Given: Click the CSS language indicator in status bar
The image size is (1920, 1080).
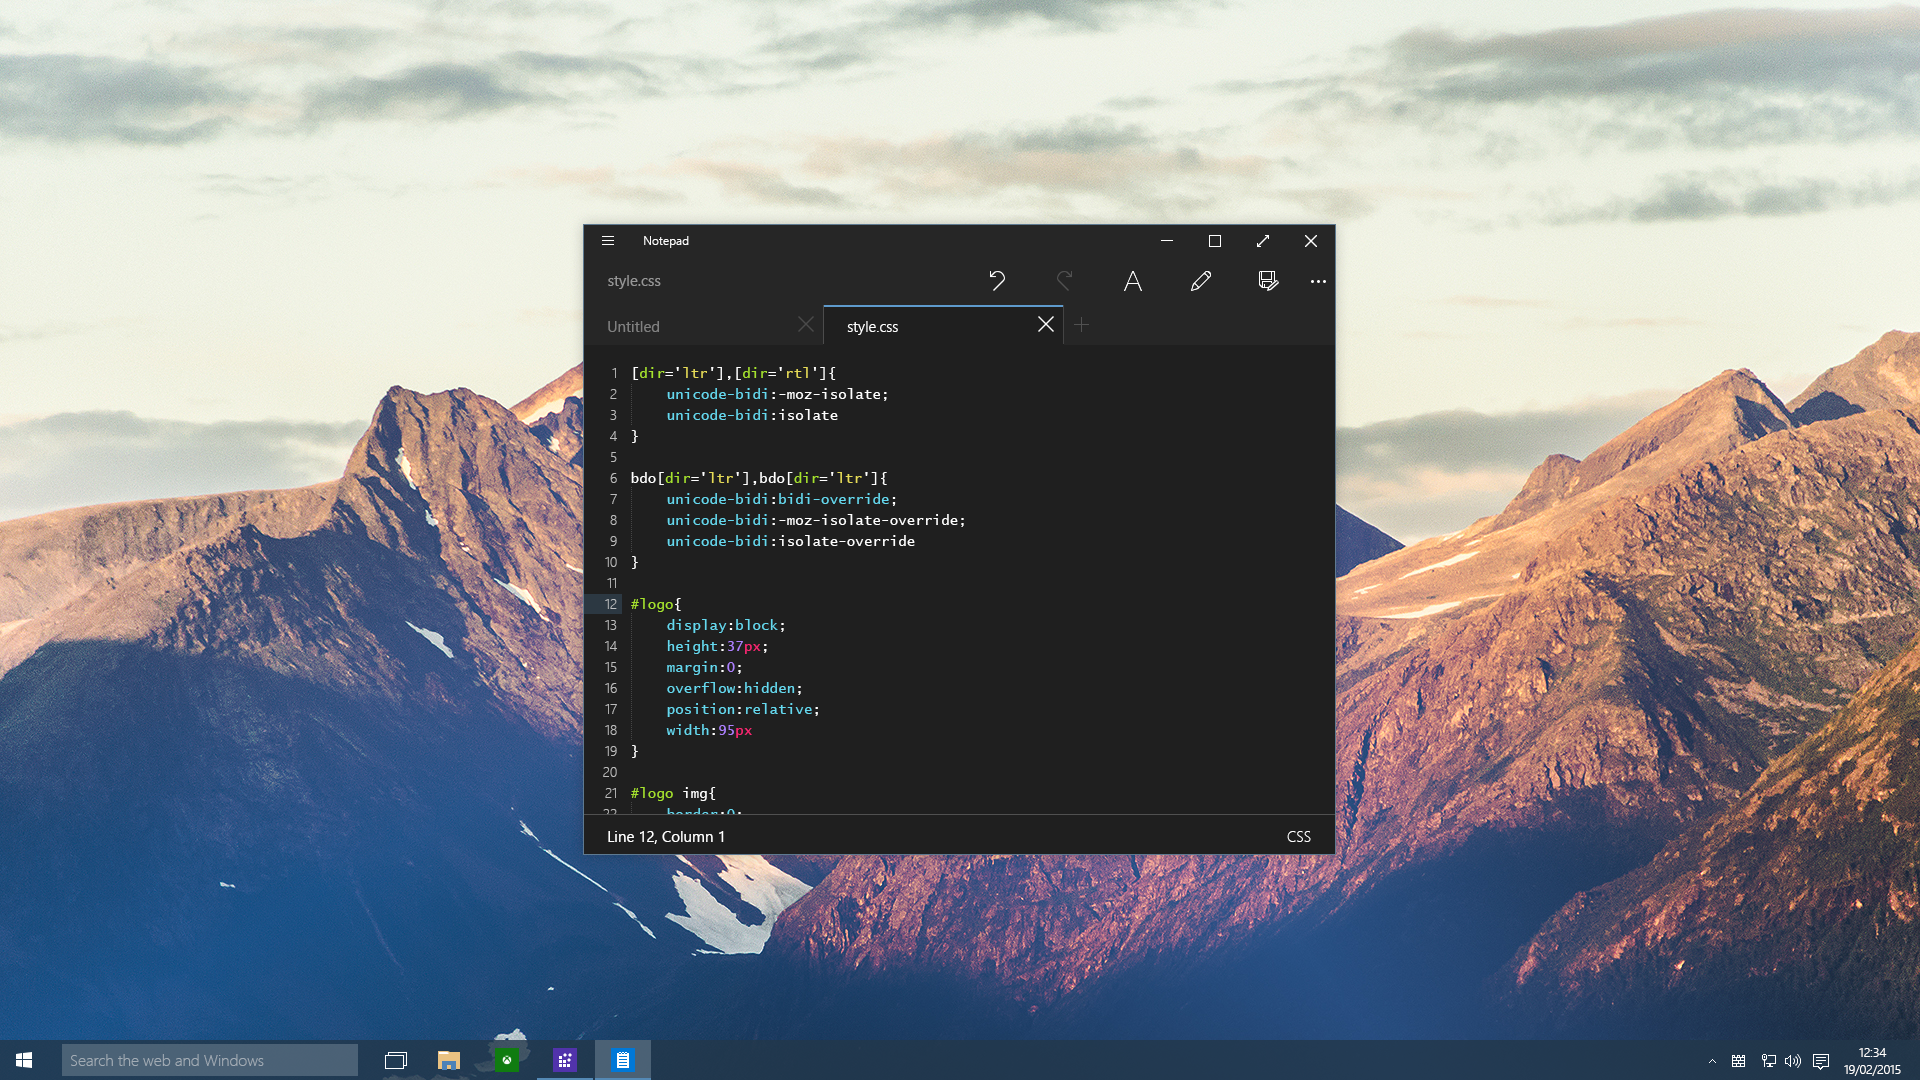Looking at the screenshot, I should point(1299,836).
